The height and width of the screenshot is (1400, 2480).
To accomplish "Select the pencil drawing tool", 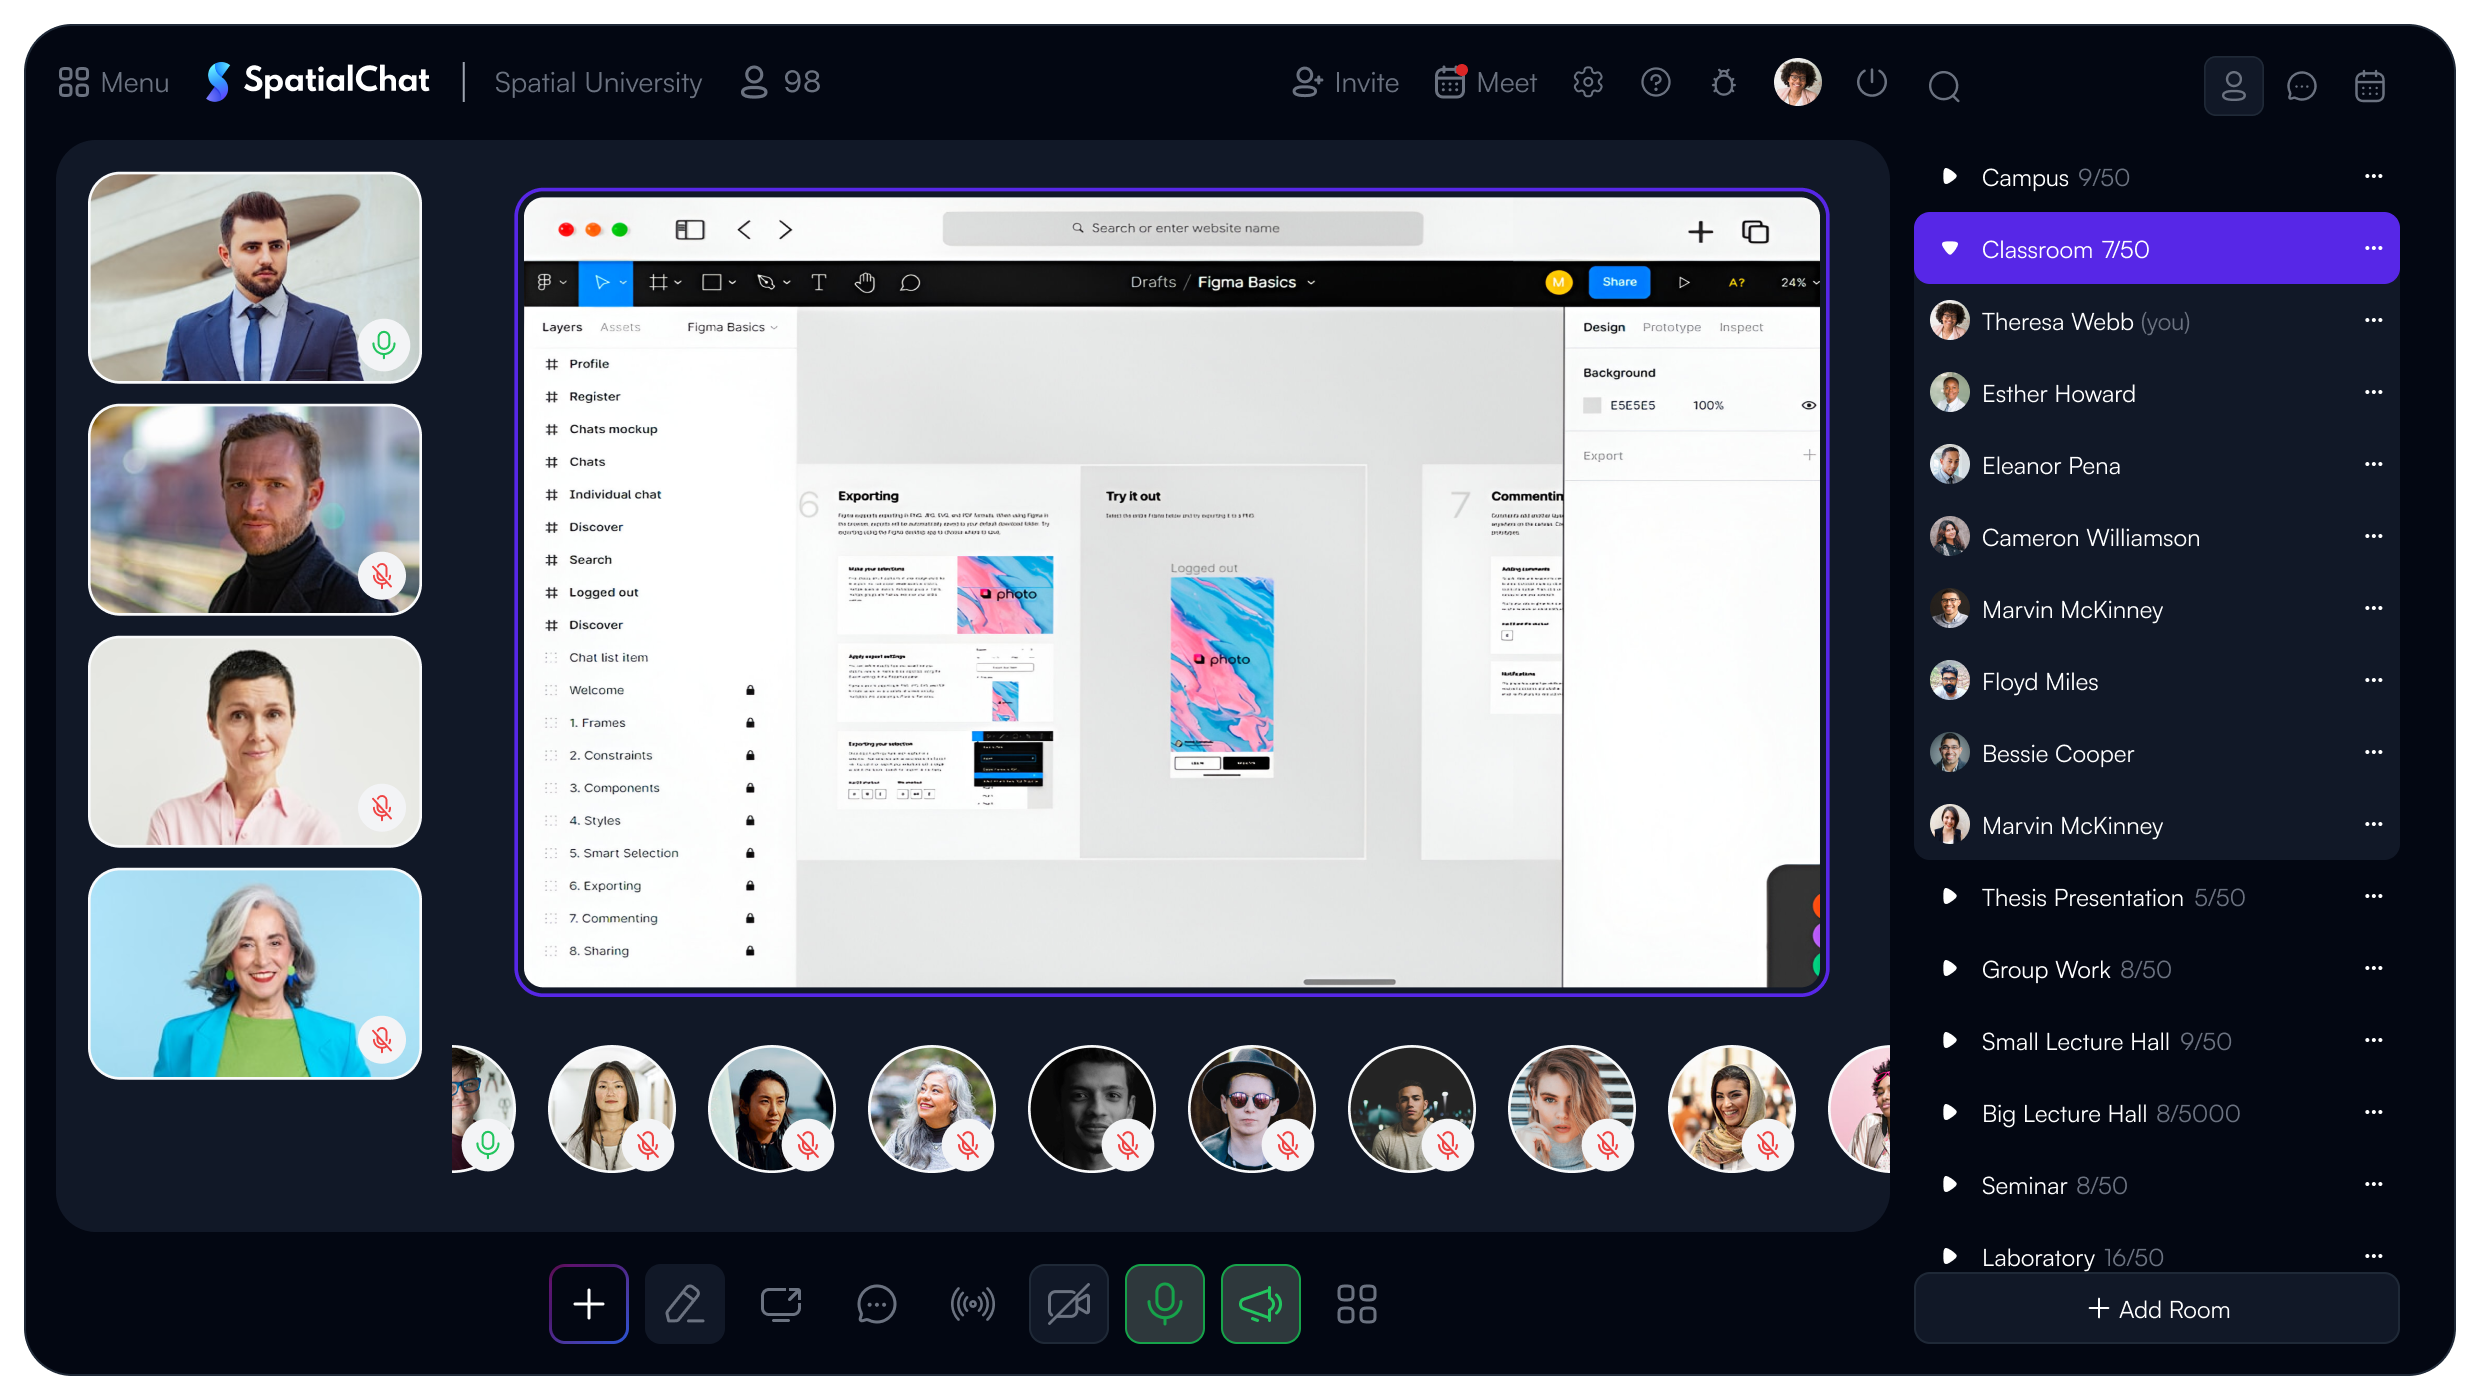I will point(684,1304).
